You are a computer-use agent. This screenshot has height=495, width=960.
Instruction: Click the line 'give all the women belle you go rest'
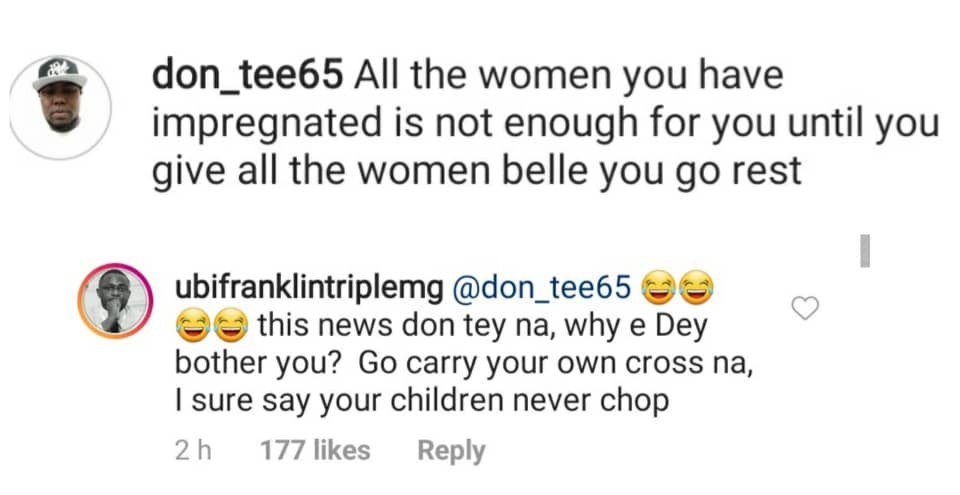(476, 170)
